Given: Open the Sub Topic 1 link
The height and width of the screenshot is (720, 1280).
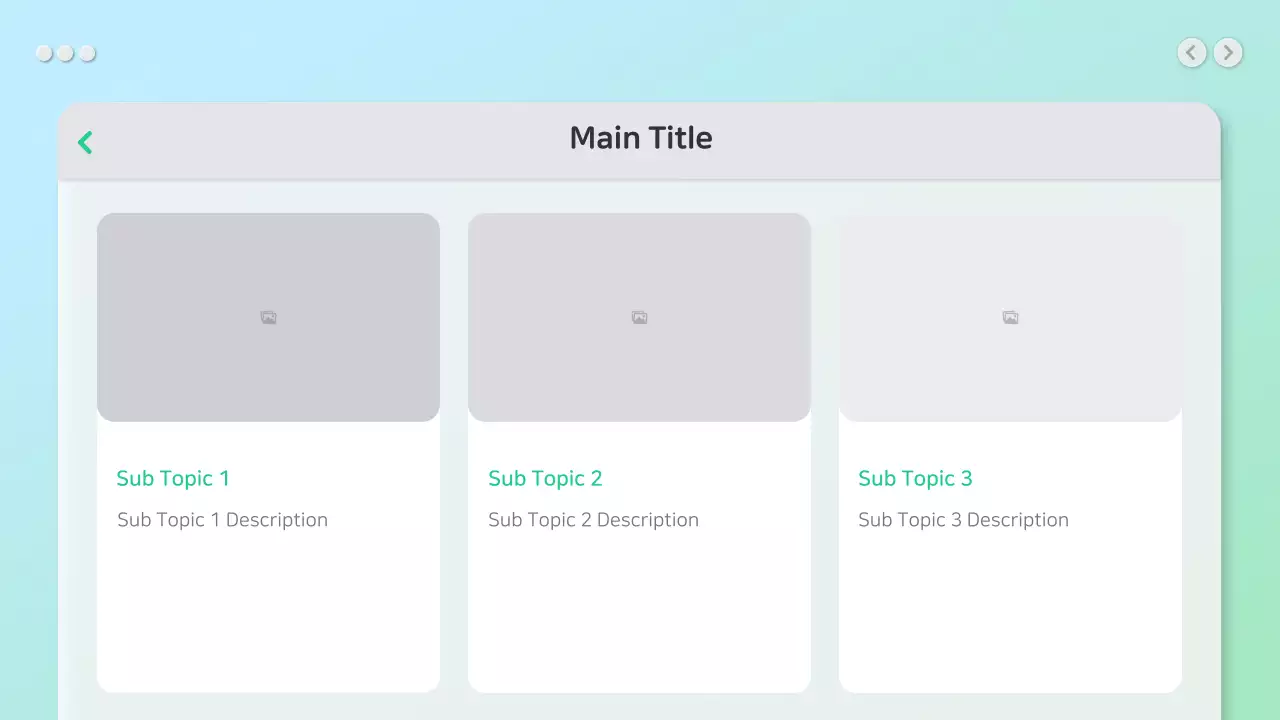Looking at the screenshot, I should tap(173, 478).
